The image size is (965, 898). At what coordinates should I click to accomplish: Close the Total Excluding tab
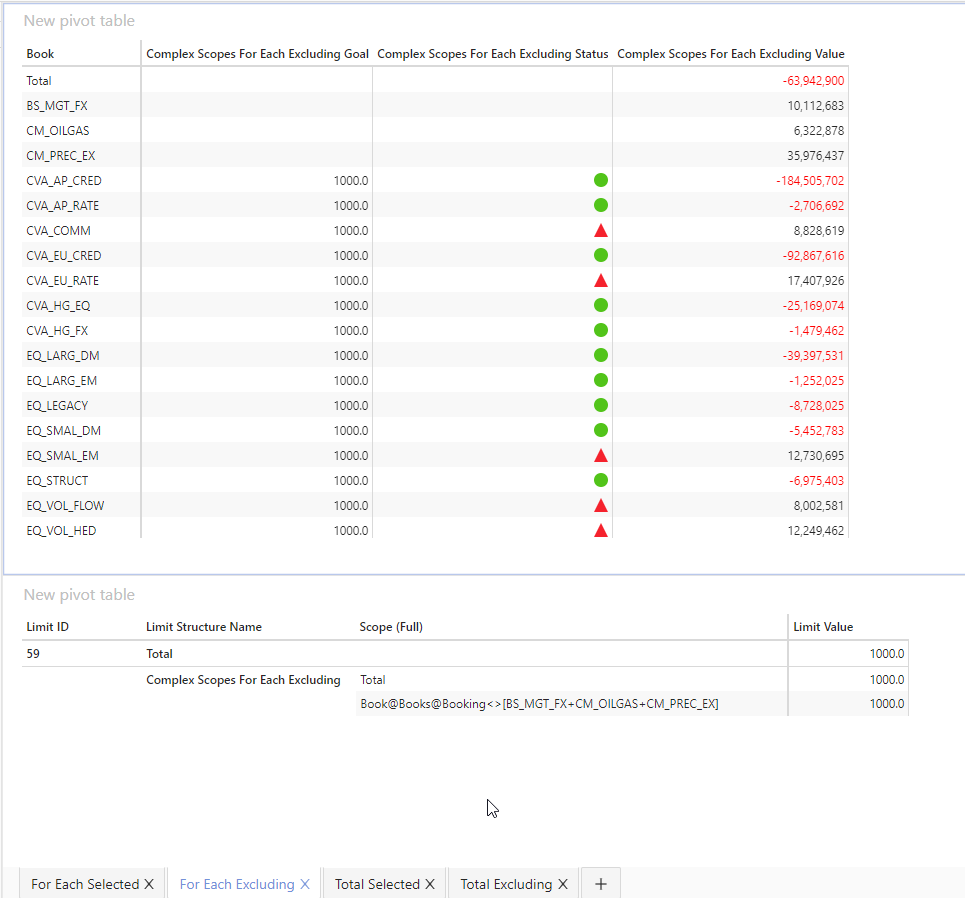coord(562,884)
